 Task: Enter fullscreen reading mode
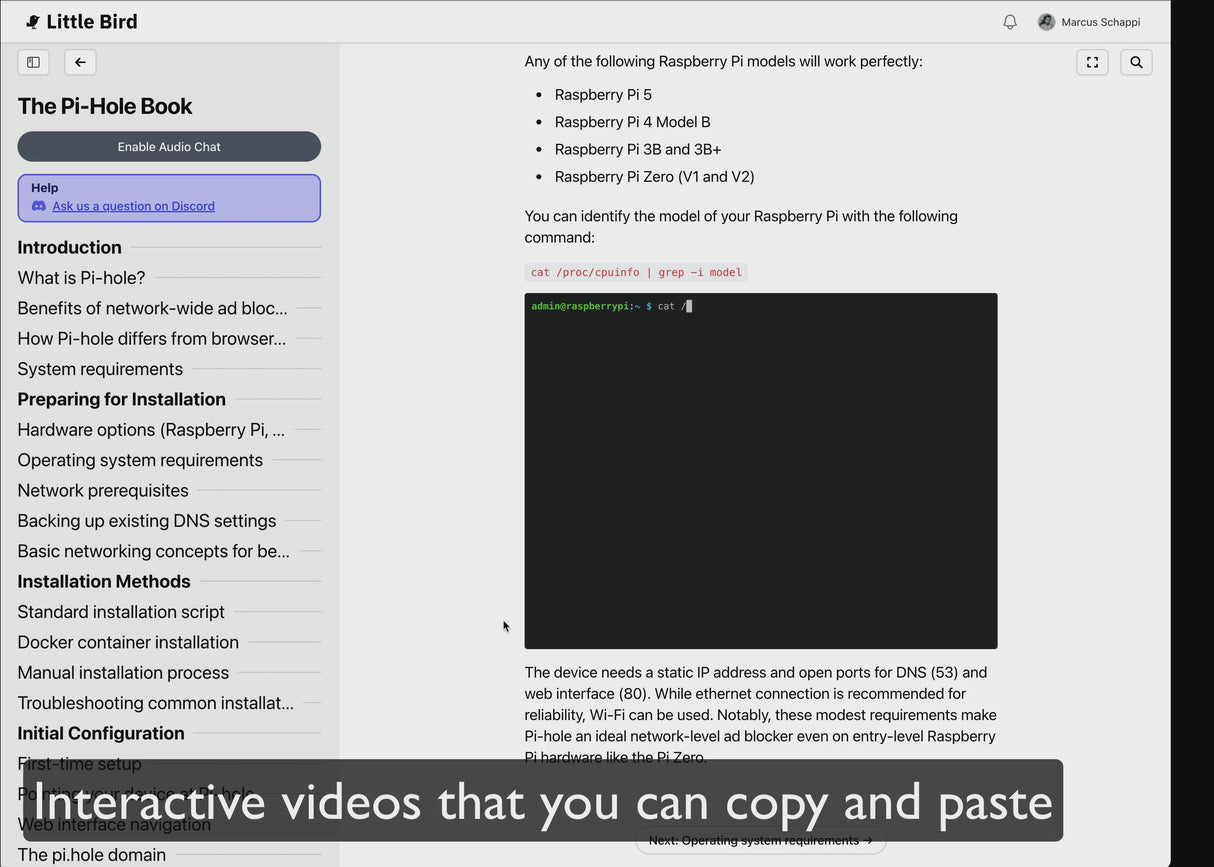click(x=1092, y=62)
